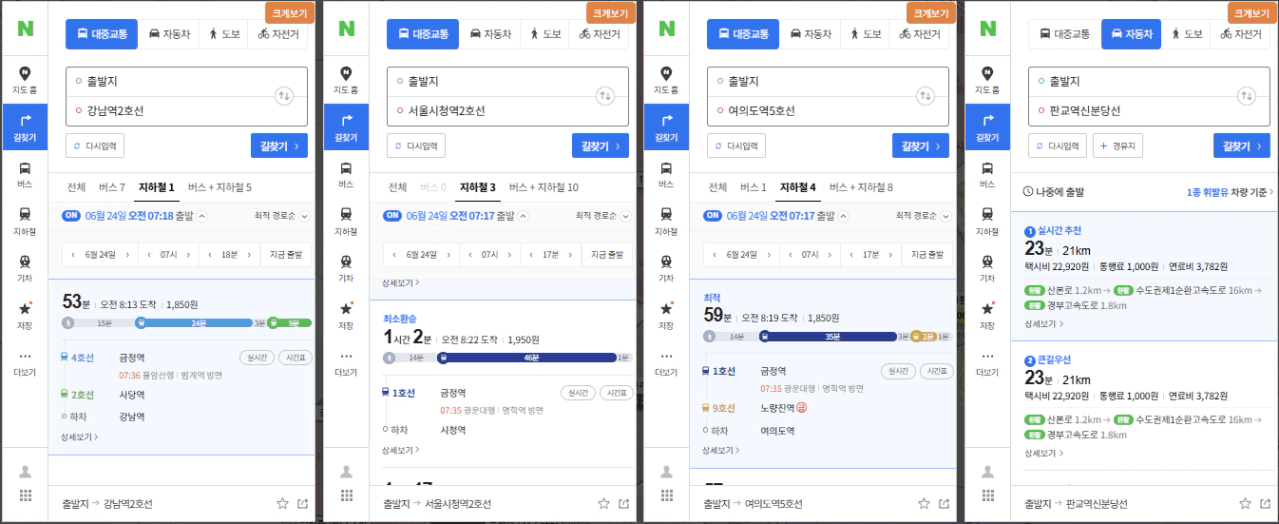Open the 1종 휘발유 차량 기준 dropdown
This screenshot has width=1279, height=524.
[1230, 191]
